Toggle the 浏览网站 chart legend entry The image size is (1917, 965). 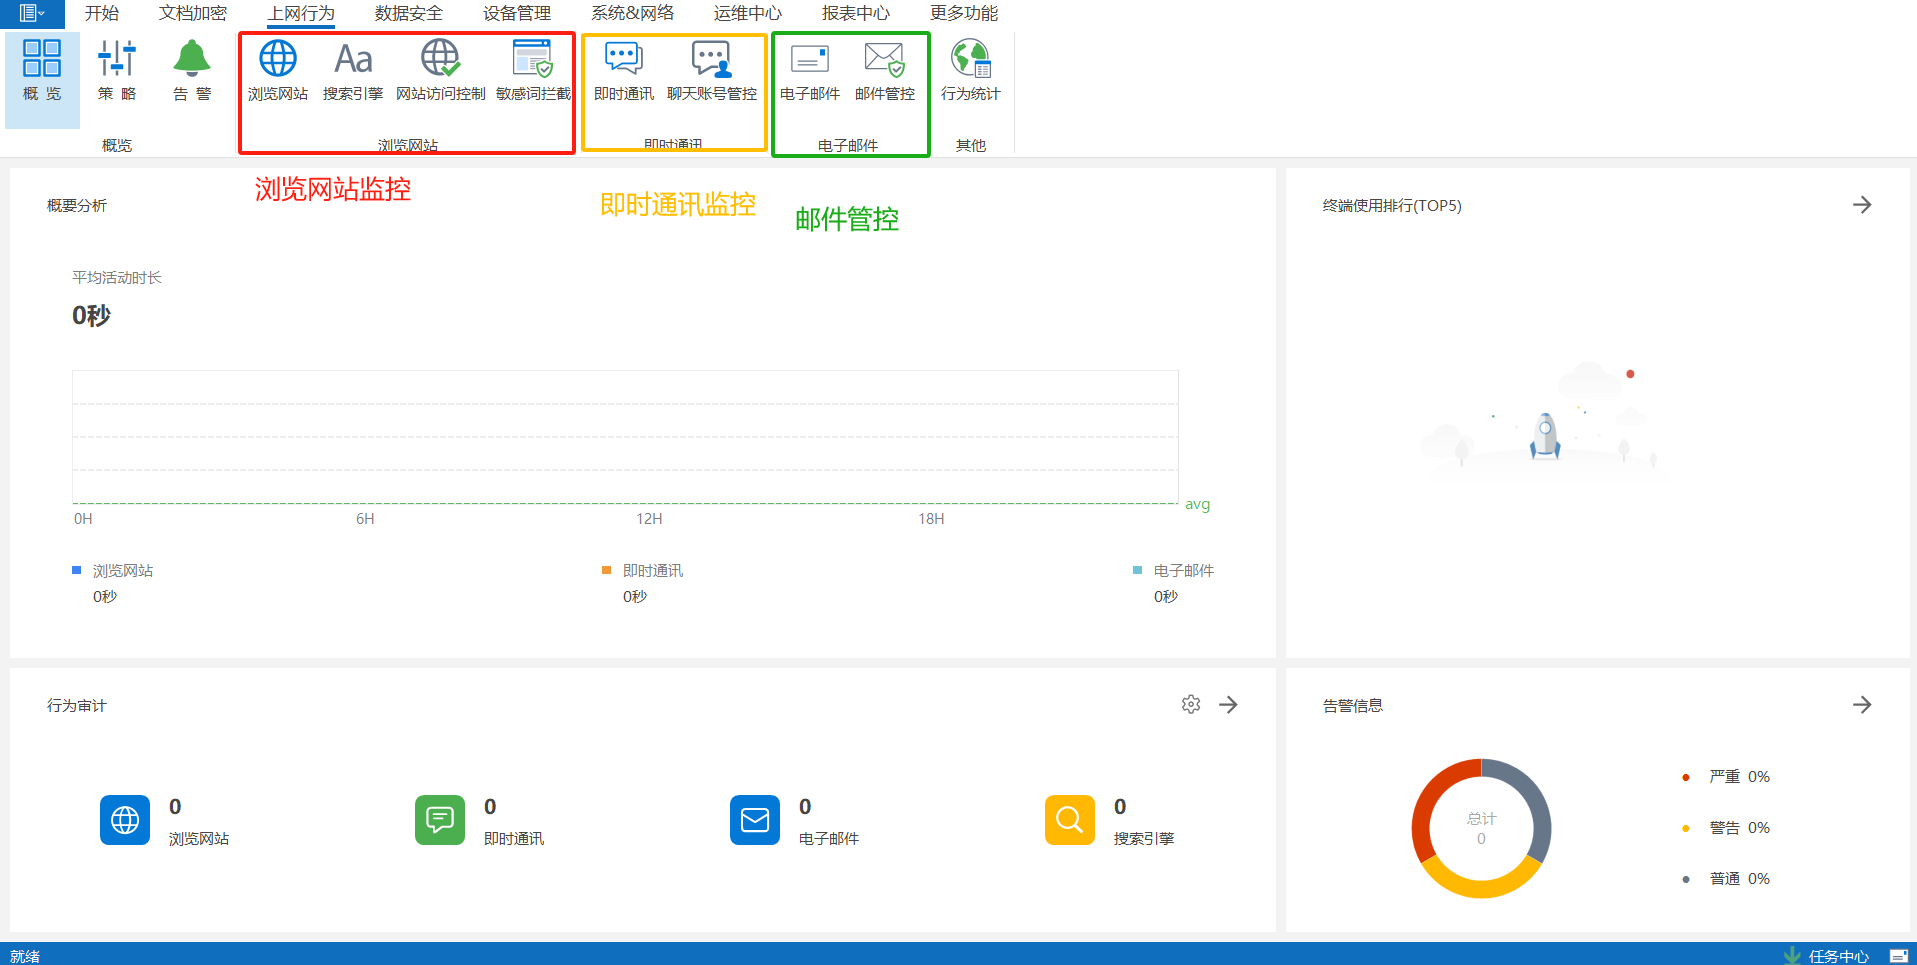(122, 571)
